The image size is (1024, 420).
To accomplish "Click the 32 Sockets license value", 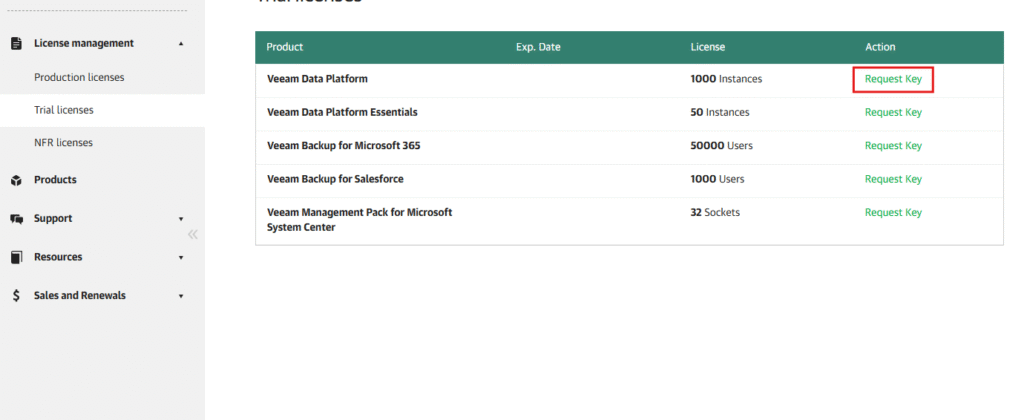I will [x=715, y=212].
